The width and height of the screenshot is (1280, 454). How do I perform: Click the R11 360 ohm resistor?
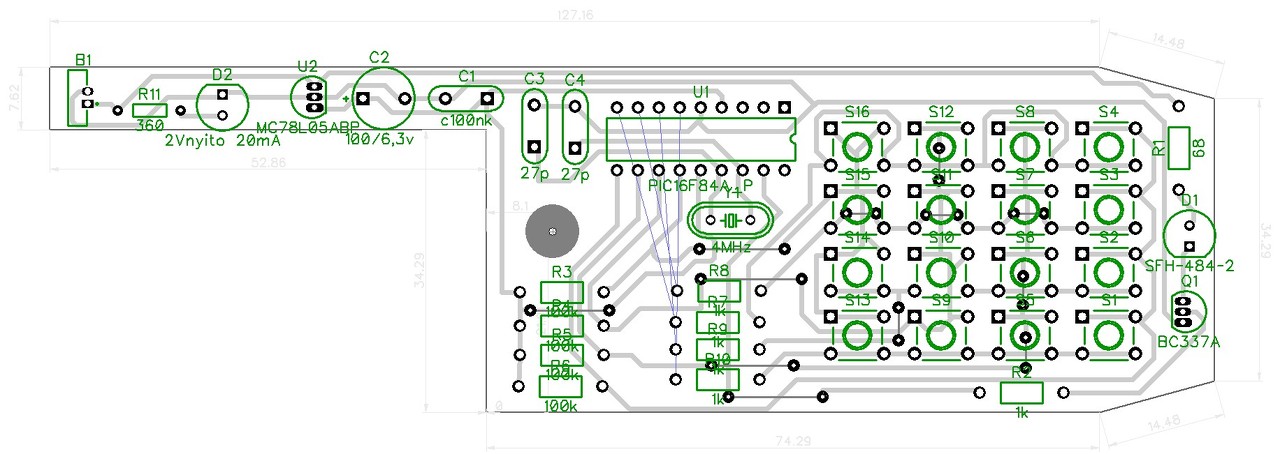[x=150, y=110]
